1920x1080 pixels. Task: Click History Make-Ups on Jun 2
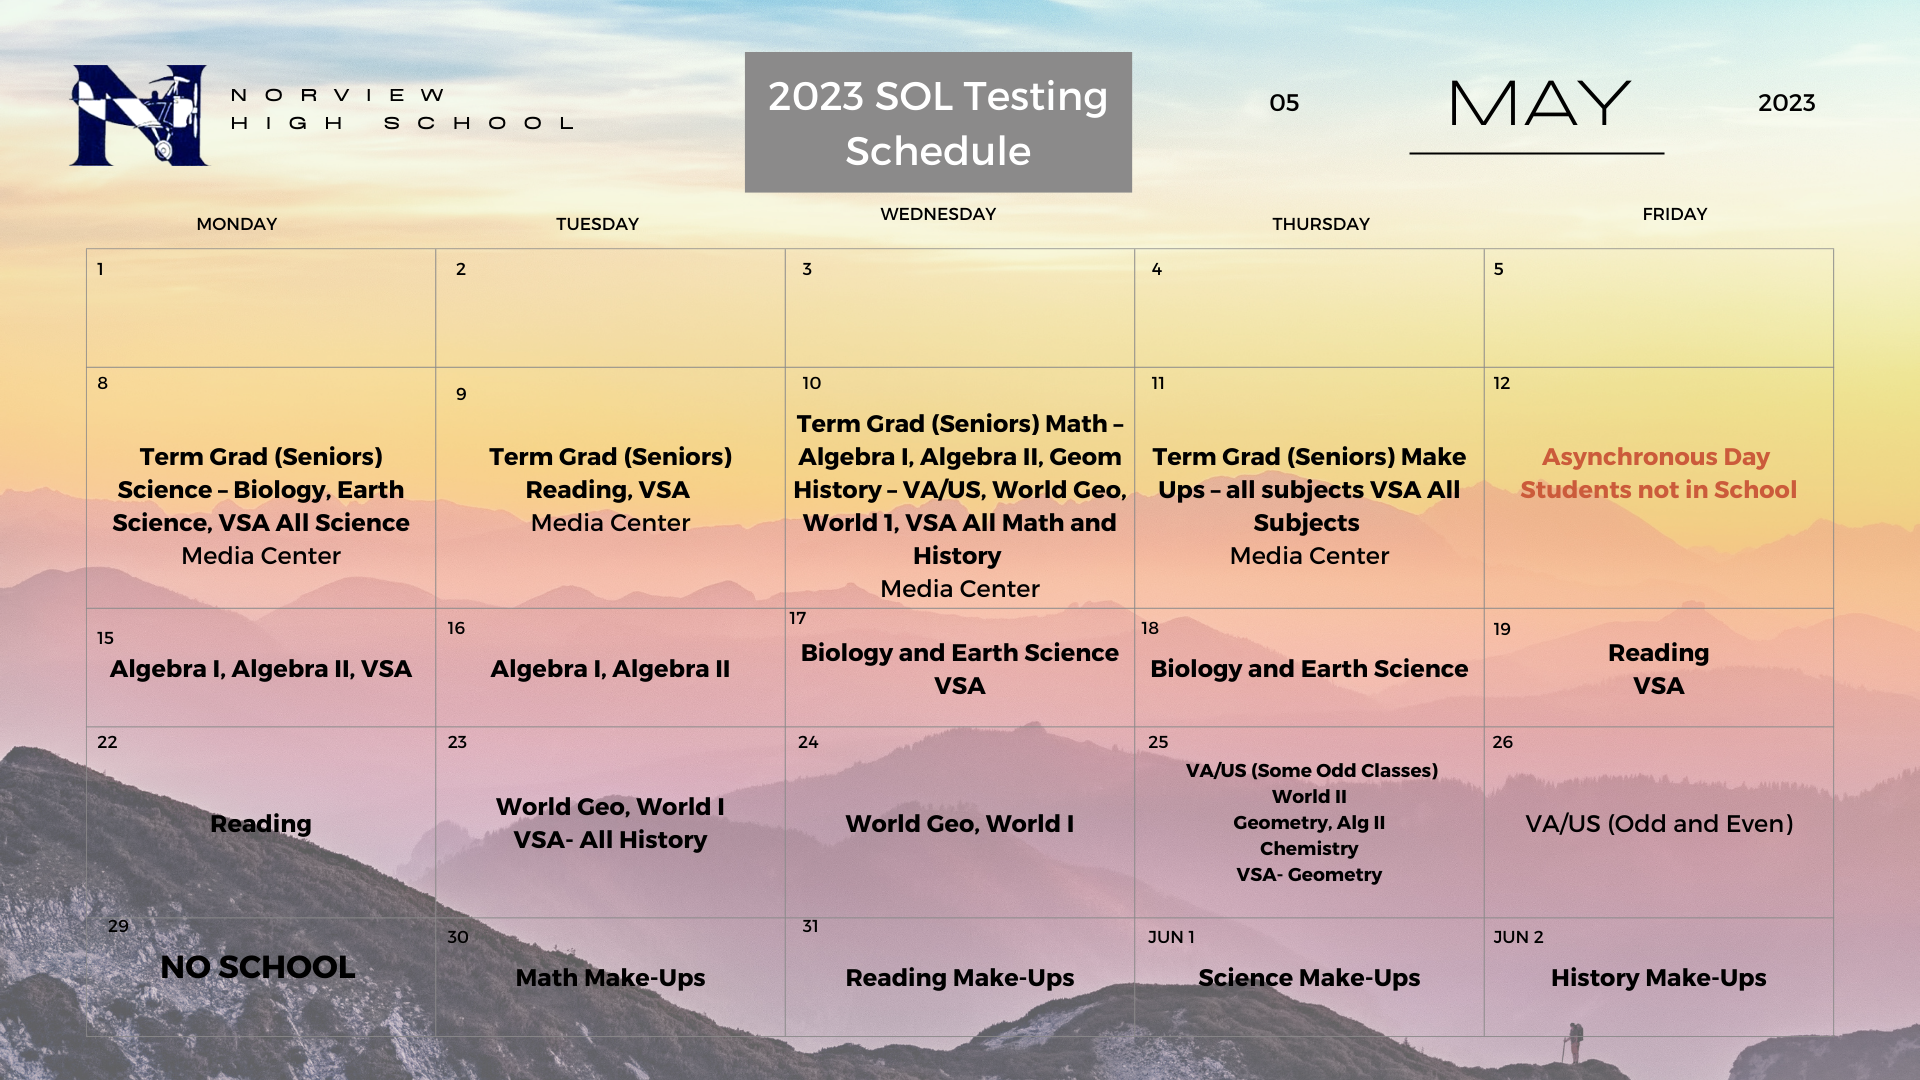point(1658,977)
